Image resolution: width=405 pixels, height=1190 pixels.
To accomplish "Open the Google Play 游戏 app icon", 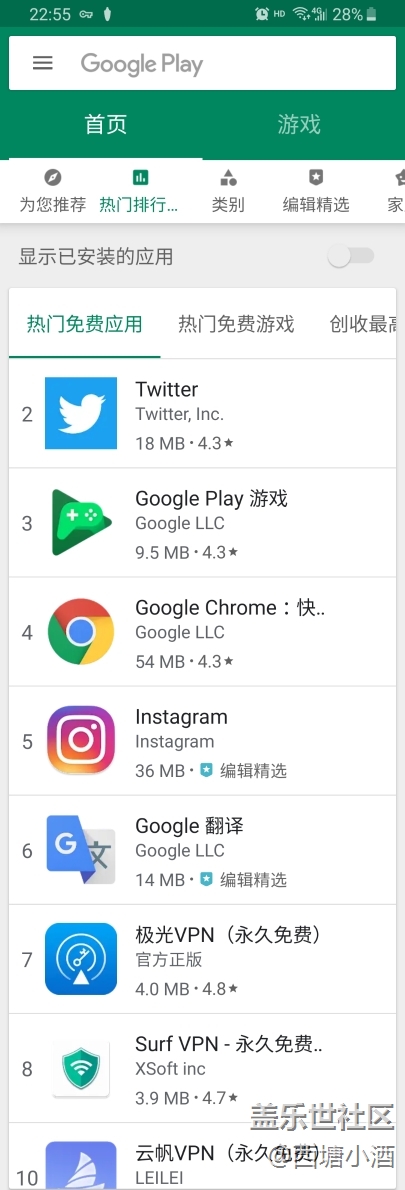I will coord(81,522).
